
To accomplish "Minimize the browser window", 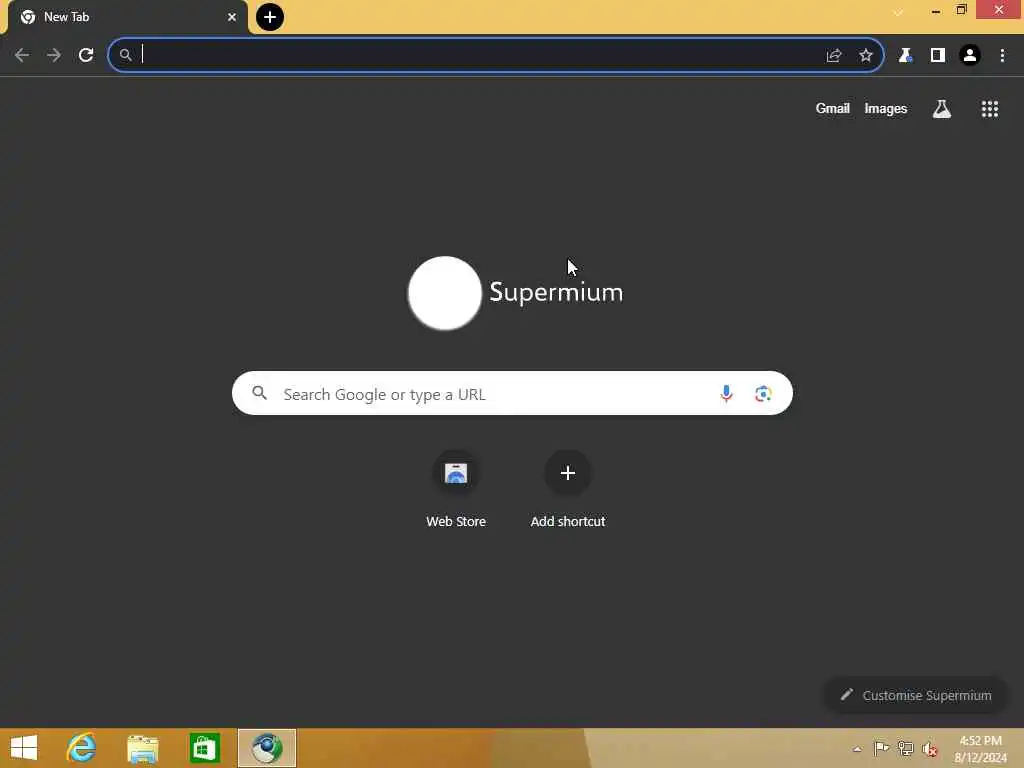I will 936,10.
